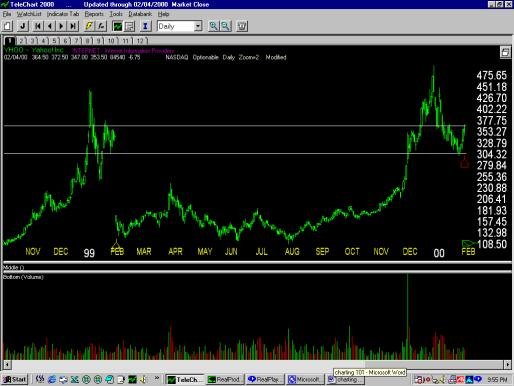The image size is (514, 386).
Task: Toggle the blue I-beam pointer tool
Action: click(x=145, y=26)
